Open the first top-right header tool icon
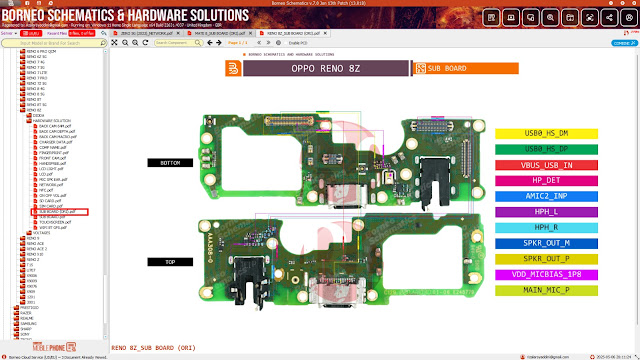 click(x=491, y=18)
